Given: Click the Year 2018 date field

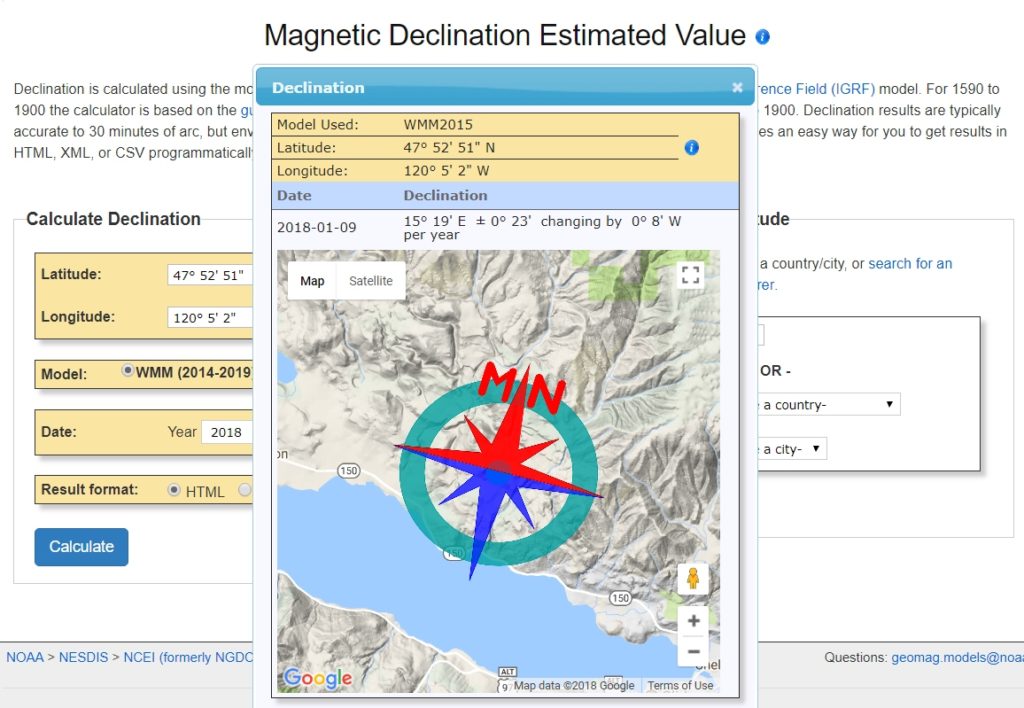Looking at the screenshot, I should 228,432.
